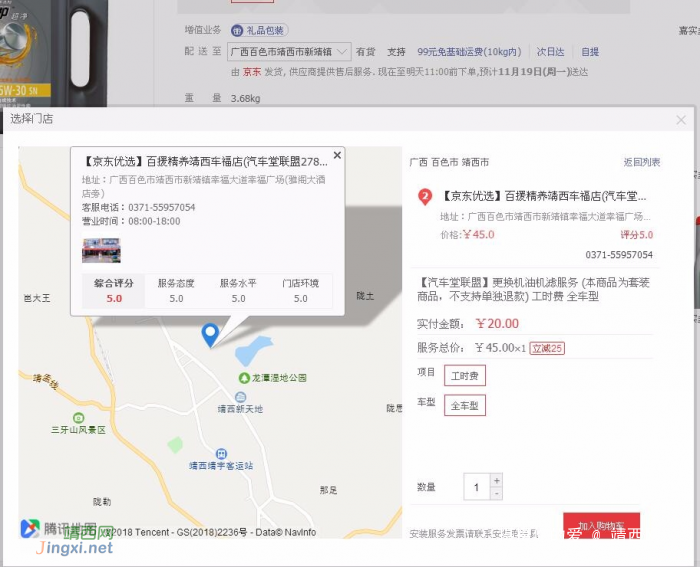Click the 营业时间：08:00-18:00 text

point(131,221)
